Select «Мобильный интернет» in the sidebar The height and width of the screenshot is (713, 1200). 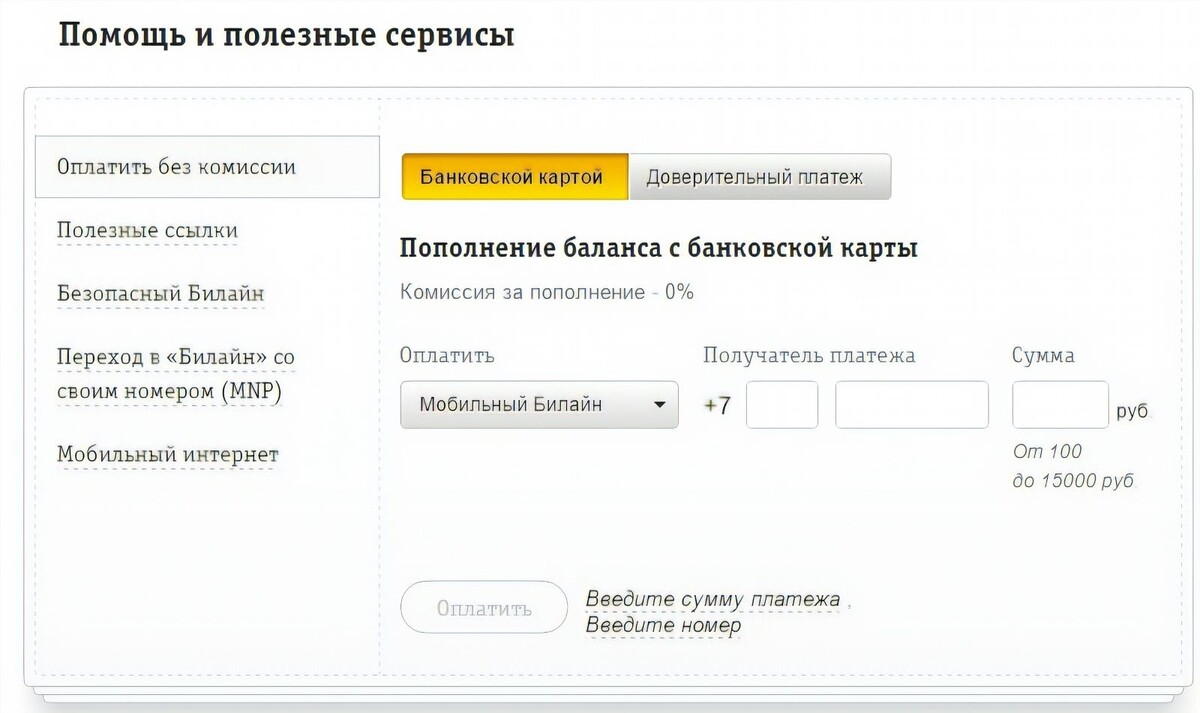pos(167,454)
